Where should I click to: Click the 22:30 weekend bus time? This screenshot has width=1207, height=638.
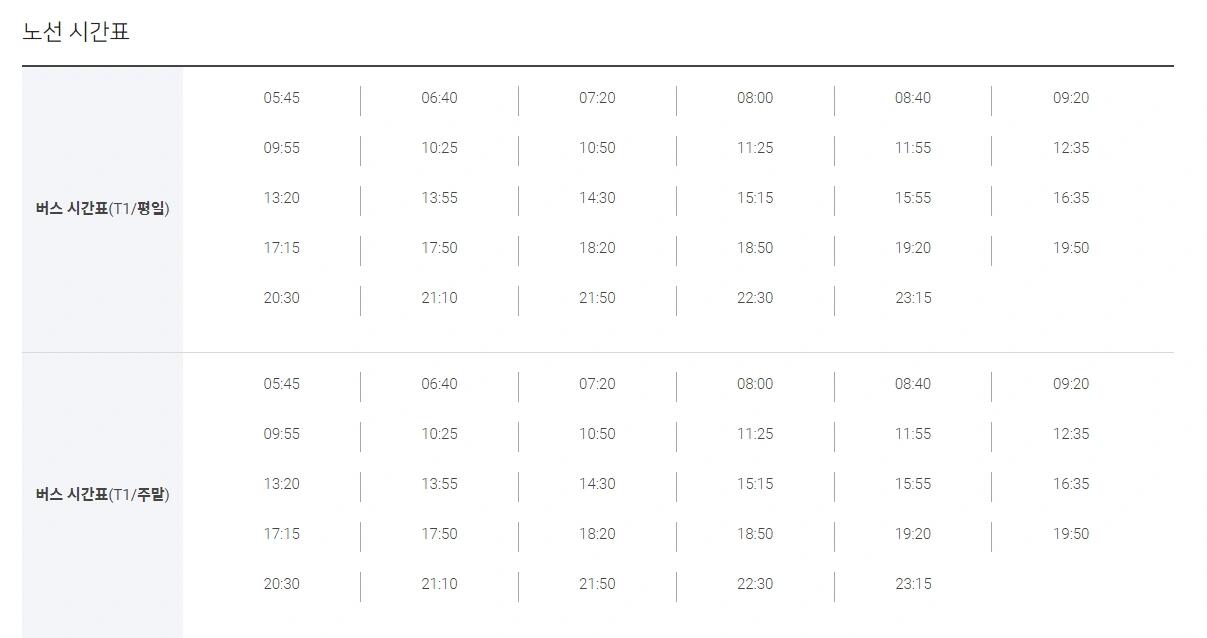755,584
